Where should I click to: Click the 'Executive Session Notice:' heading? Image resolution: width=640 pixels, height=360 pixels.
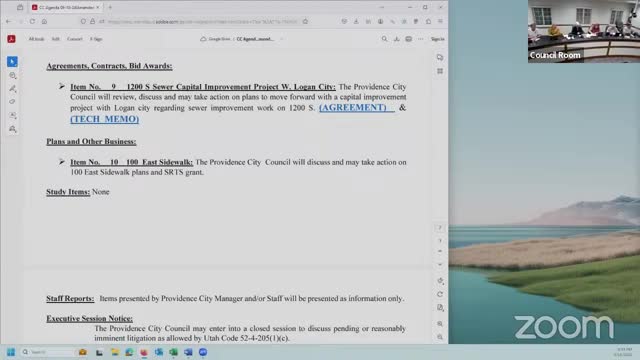coord(89,318)
